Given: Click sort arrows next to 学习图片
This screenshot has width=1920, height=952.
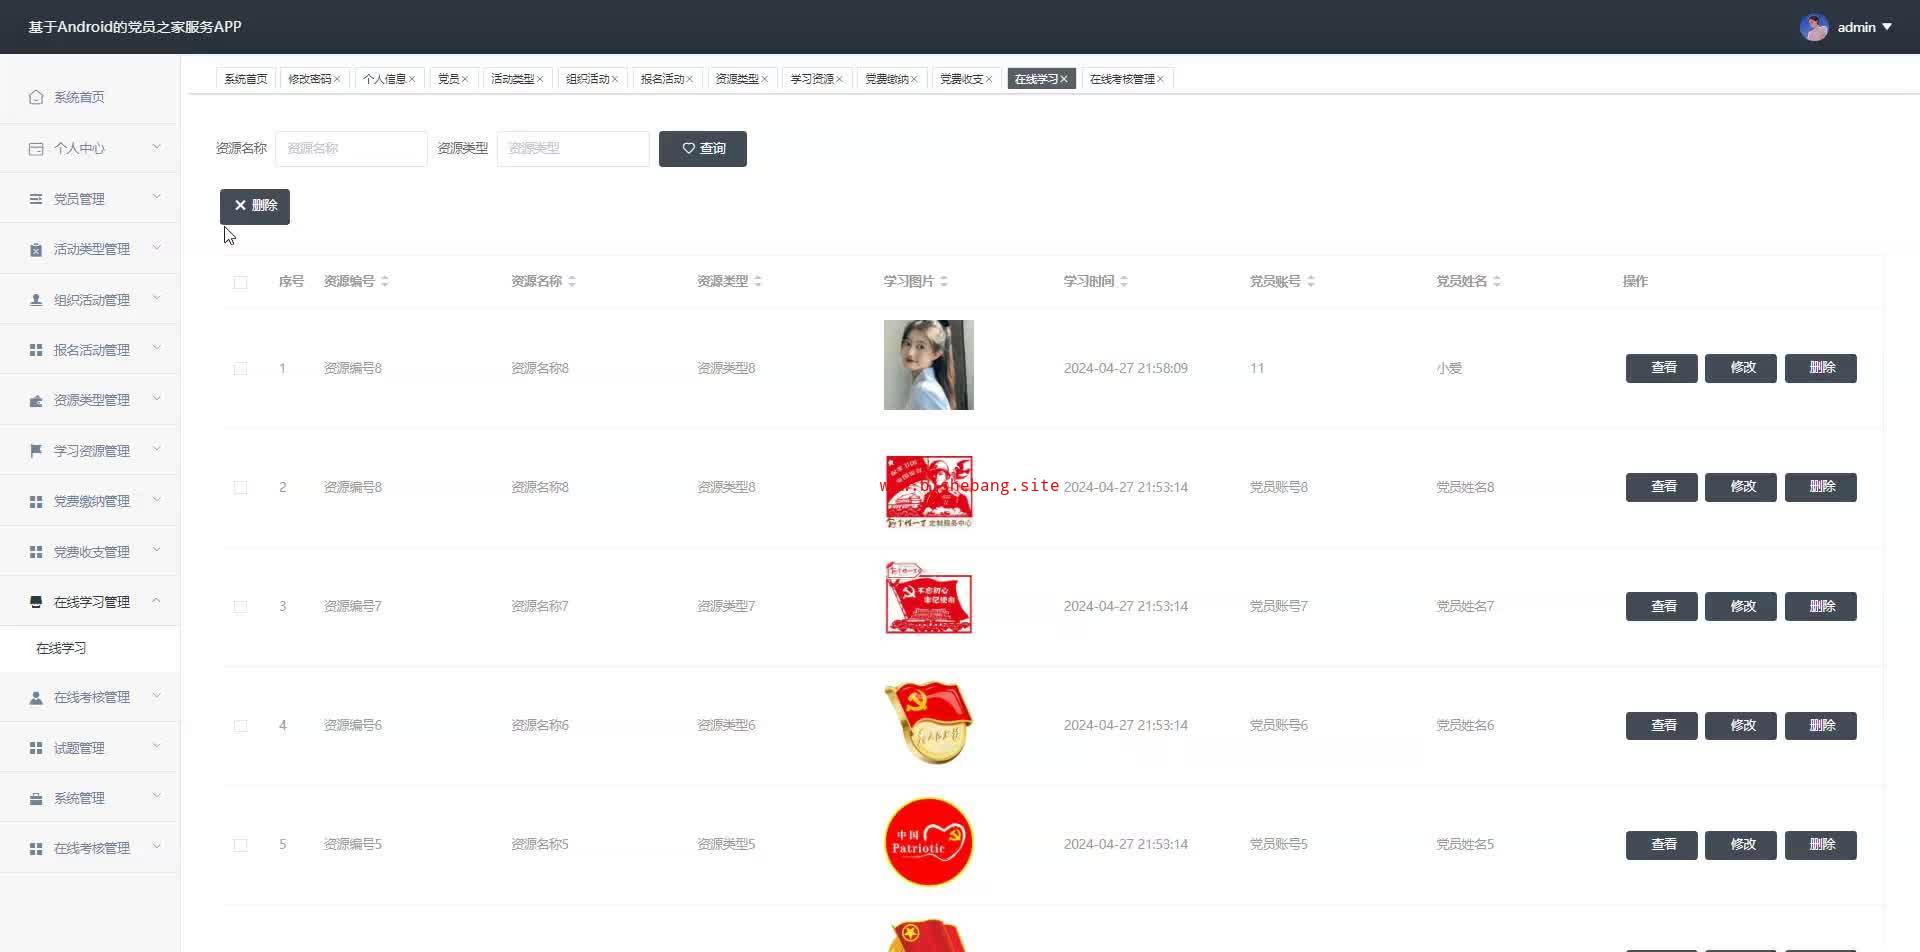Looking at the screenshot, I should (944, 281).
